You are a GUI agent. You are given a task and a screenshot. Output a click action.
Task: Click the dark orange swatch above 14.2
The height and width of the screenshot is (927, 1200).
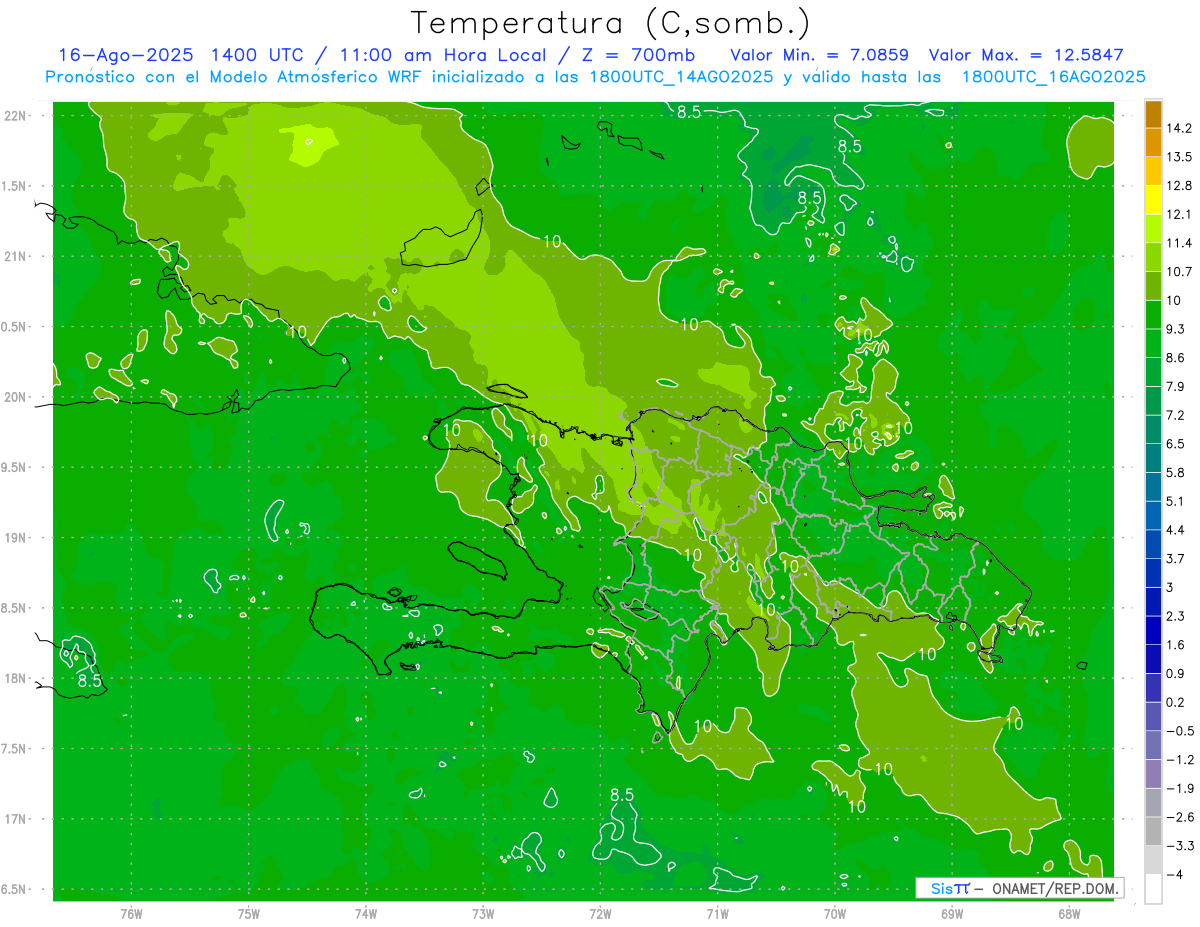1153,114
